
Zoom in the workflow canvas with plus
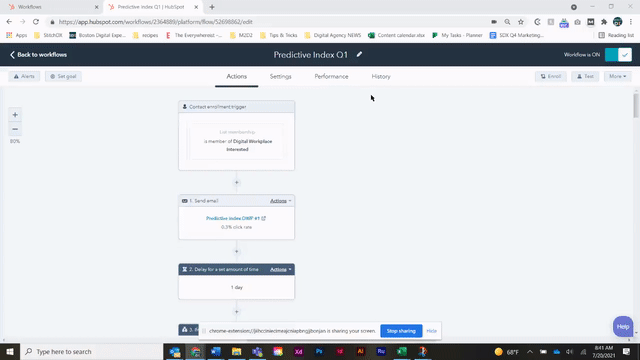[15, 115]
